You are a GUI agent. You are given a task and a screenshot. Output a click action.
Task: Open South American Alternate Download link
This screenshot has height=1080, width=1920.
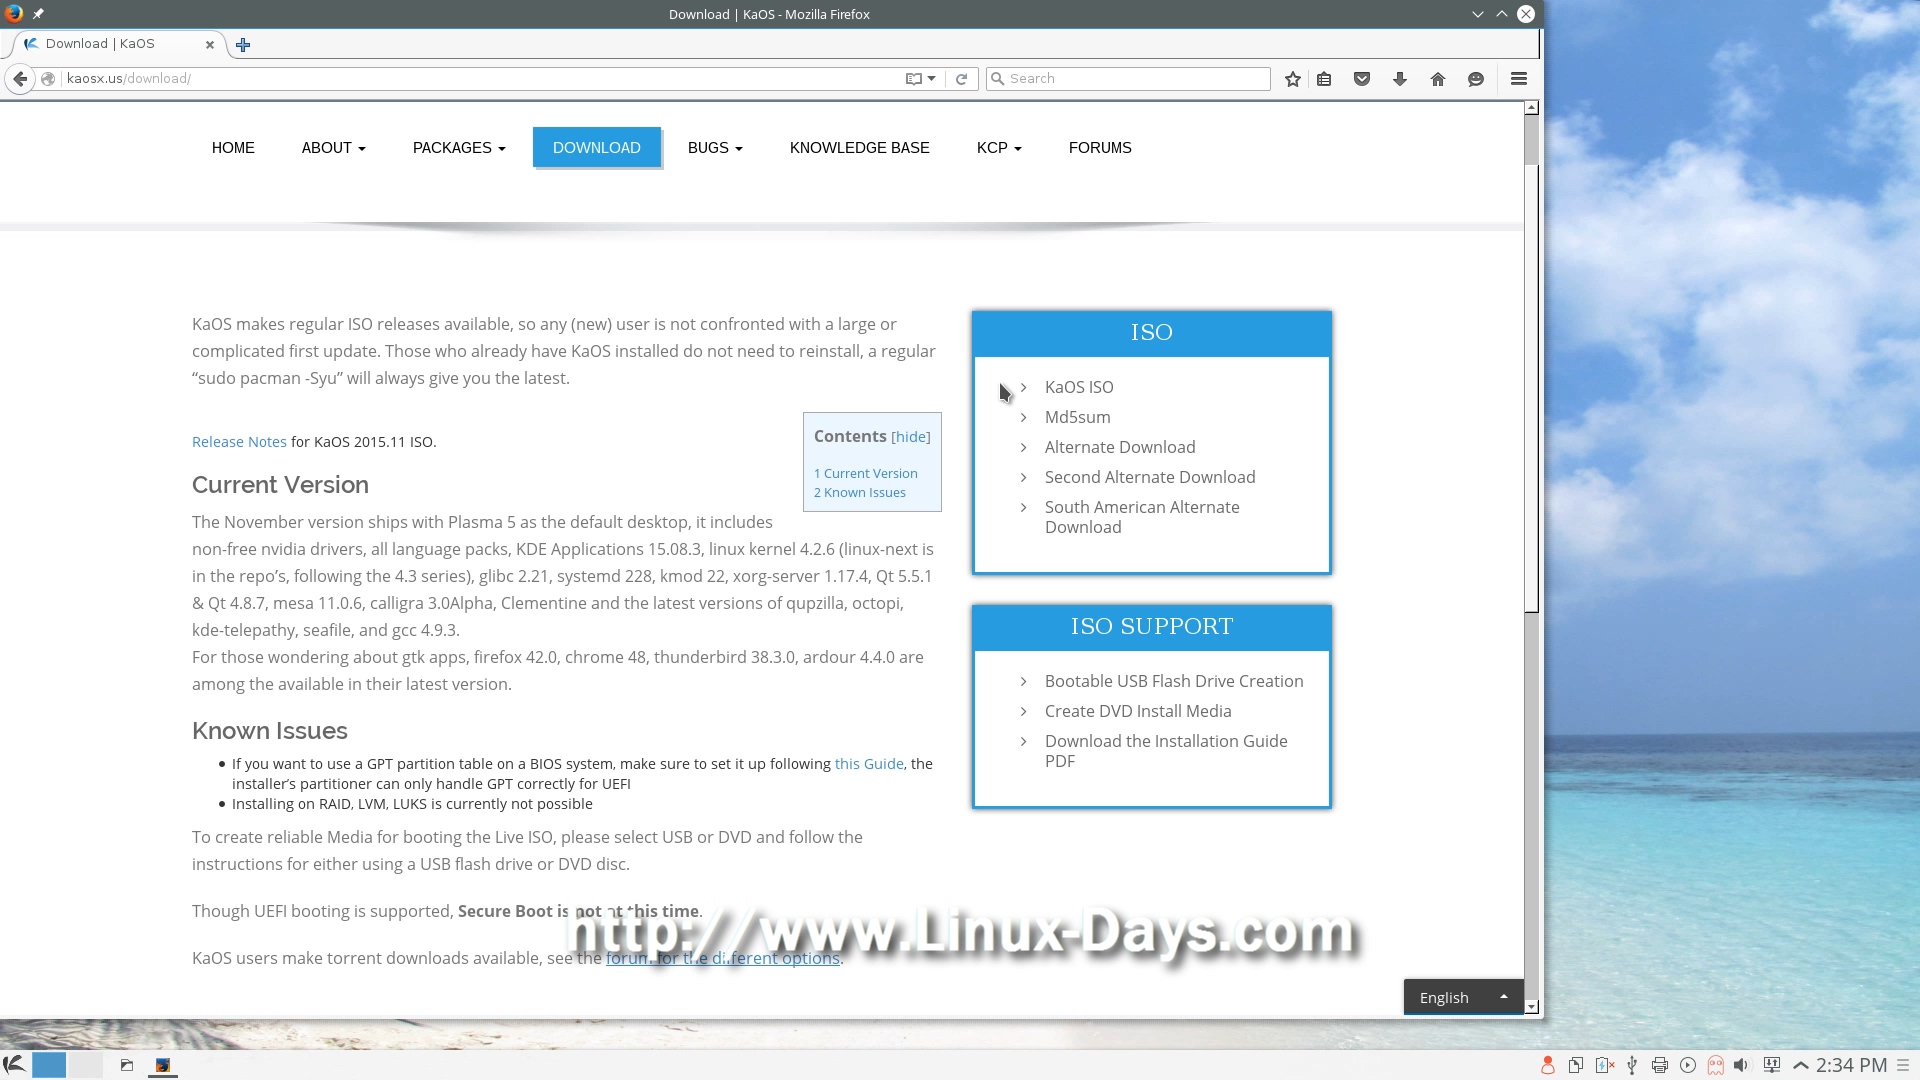1142,517
